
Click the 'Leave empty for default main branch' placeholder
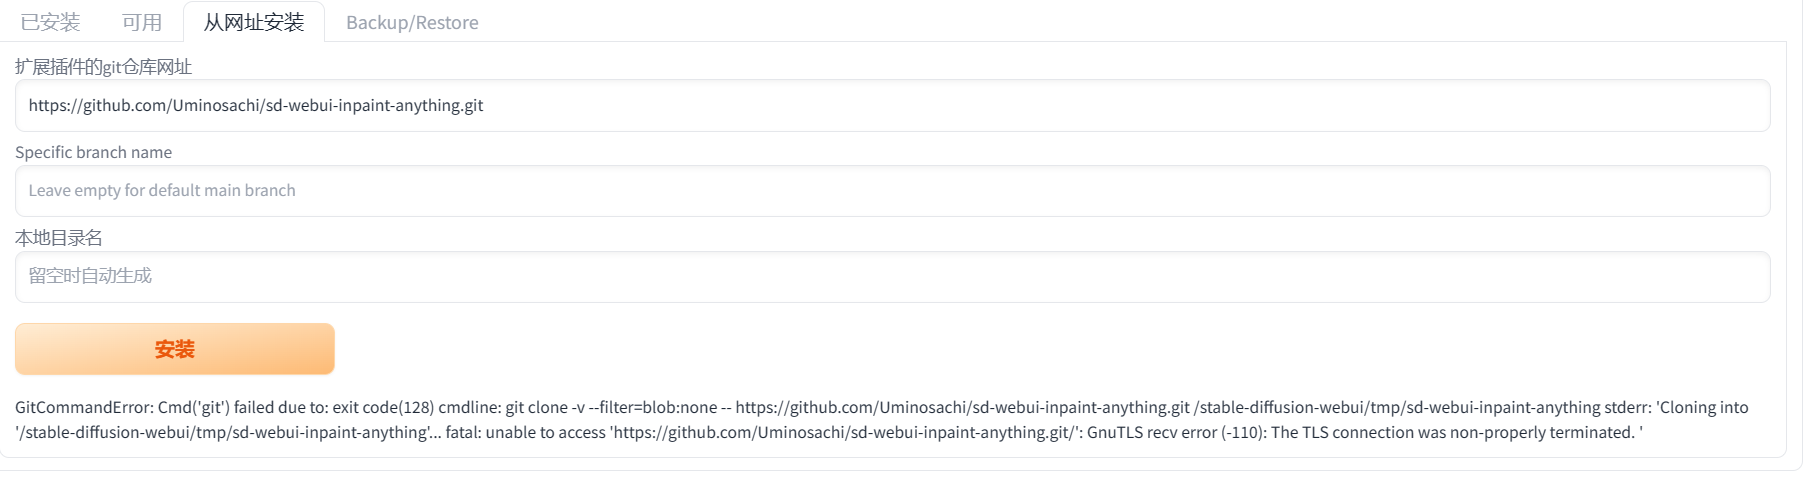[x=162, y=191]
